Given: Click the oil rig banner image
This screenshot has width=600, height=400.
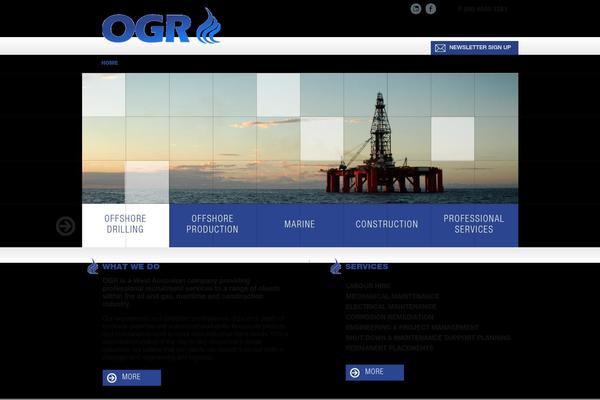Looking at the screenshot, I should (x=300, y=139).
